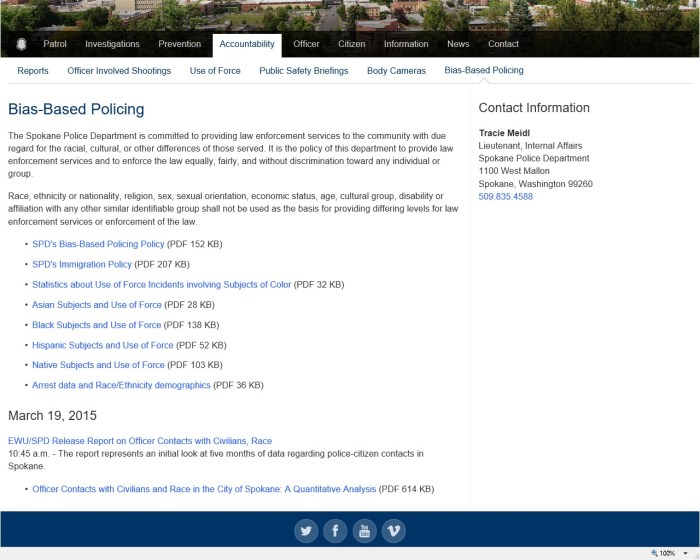The width and height of the screenshot is (700, 560).
Task: Open EWU/SPD Release Report headline
Action: 140,441
